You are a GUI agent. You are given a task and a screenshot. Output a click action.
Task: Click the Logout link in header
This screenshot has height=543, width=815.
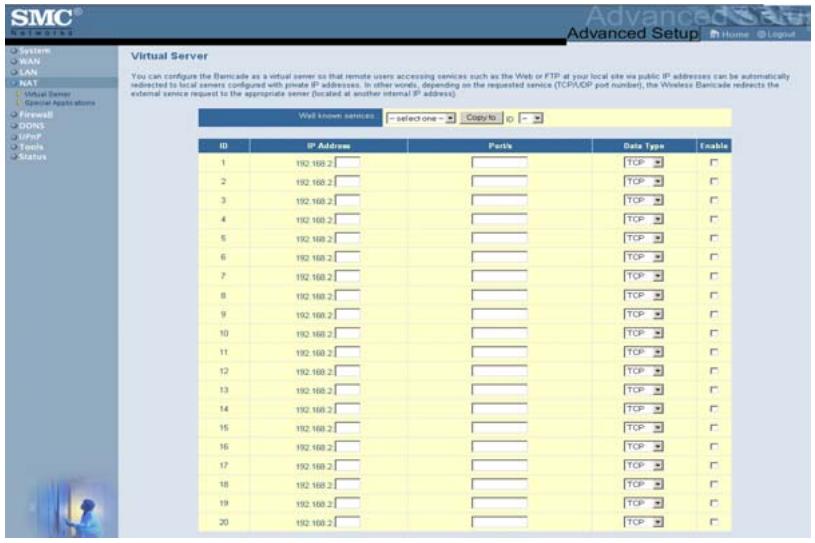point(776,34)
